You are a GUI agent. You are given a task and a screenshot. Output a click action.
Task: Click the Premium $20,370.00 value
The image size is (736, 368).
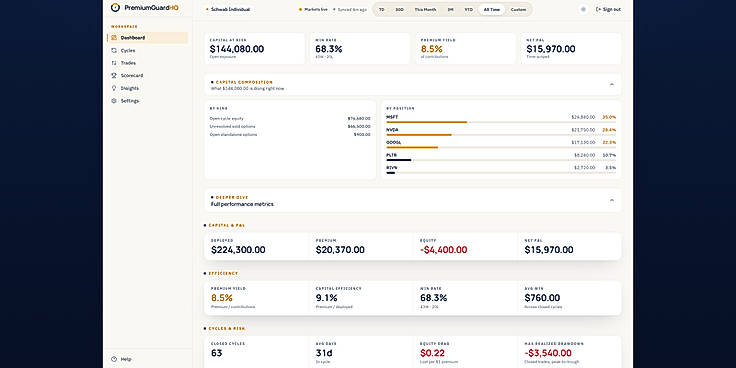tap(340, 250)
